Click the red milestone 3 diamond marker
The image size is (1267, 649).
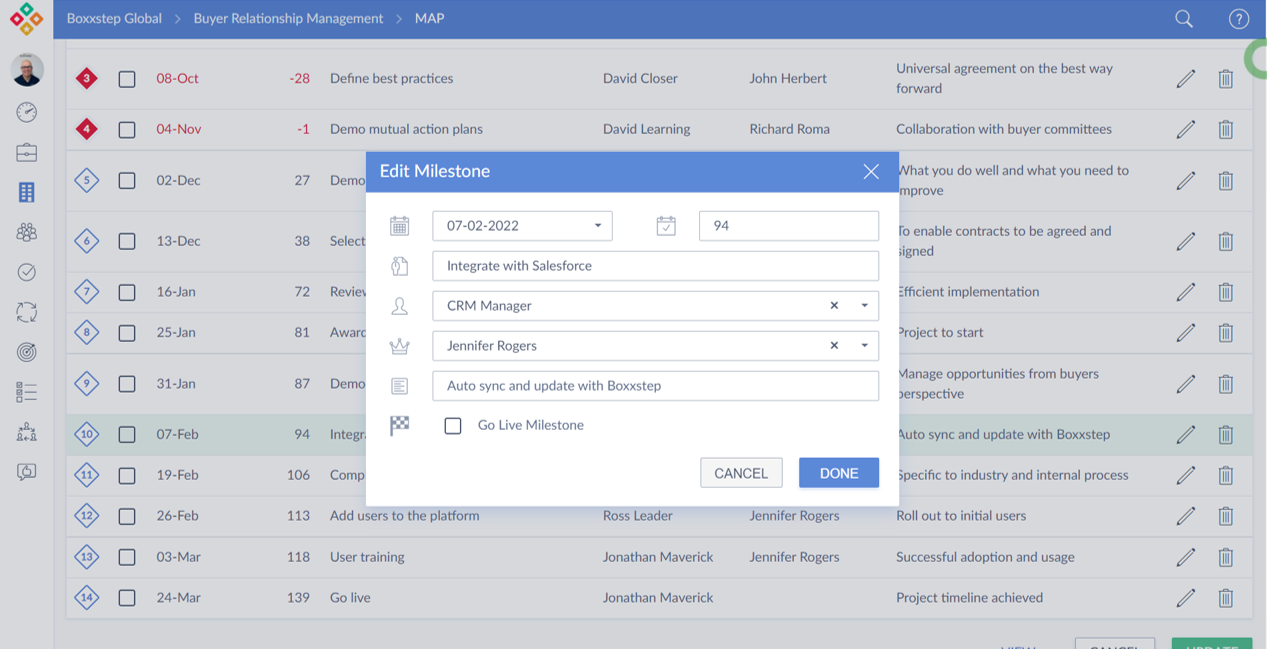click(x=87, y=78)
